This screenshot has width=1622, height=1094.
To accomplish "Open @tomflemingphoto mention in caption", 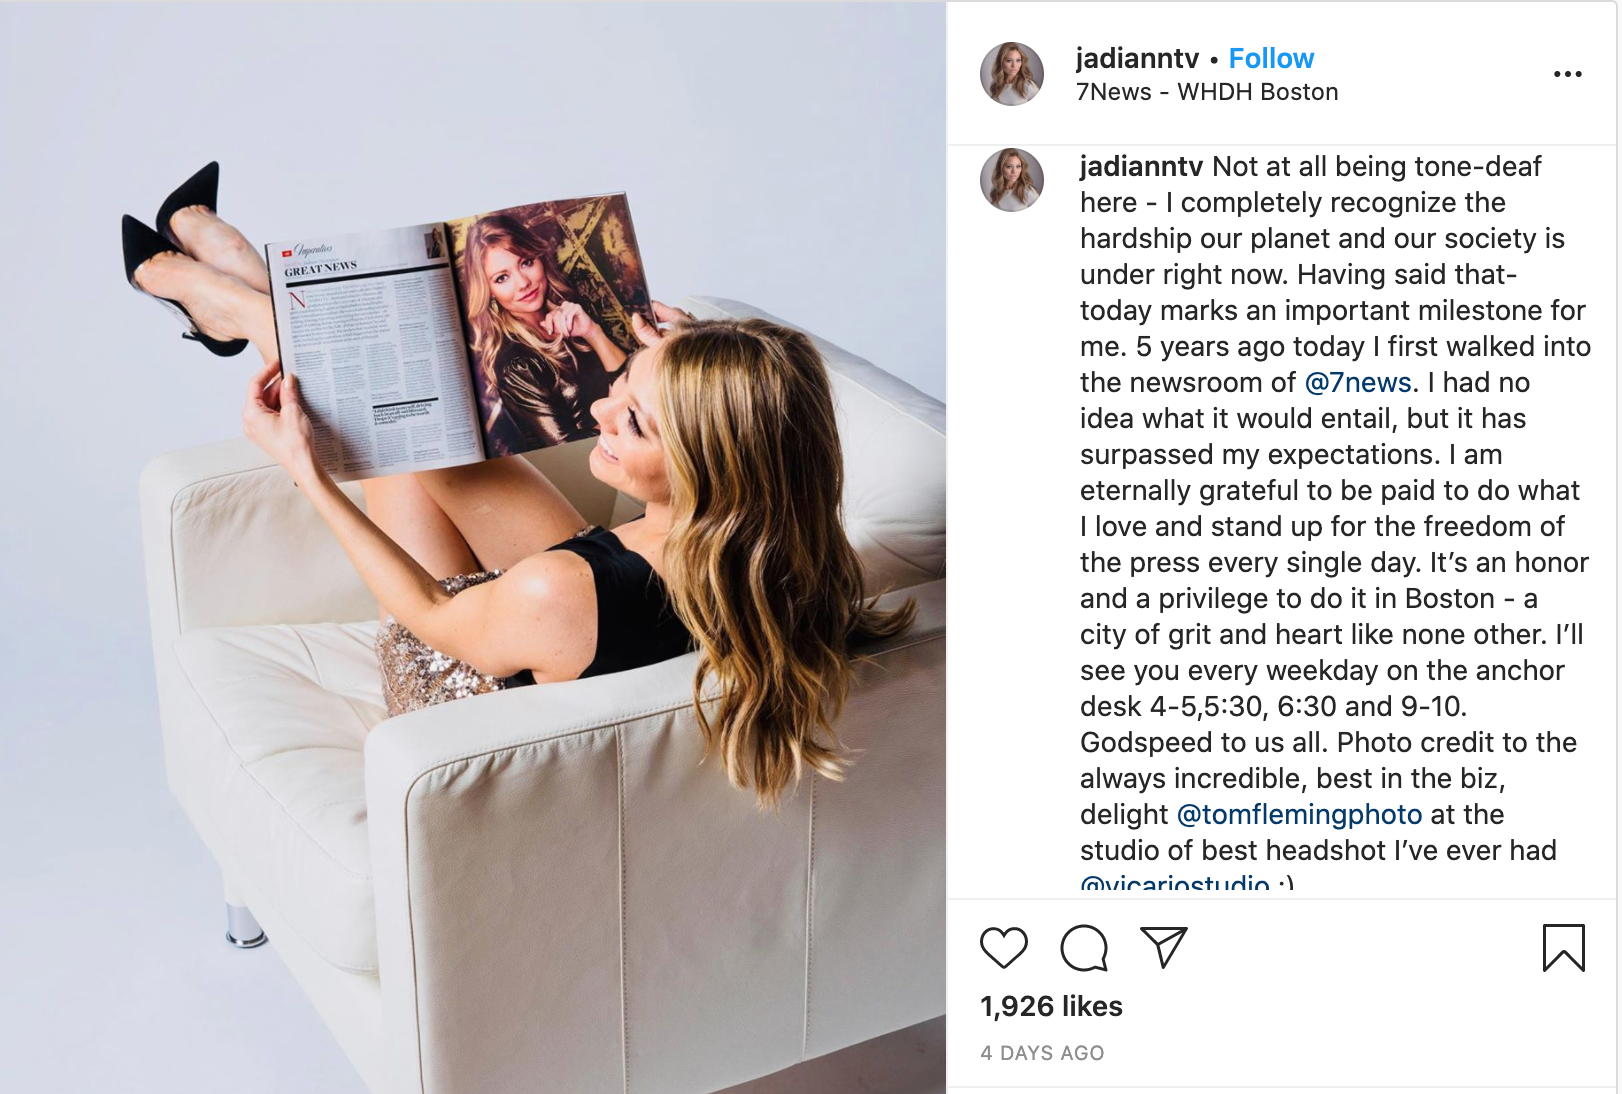I will click(x=1299, y=814).
